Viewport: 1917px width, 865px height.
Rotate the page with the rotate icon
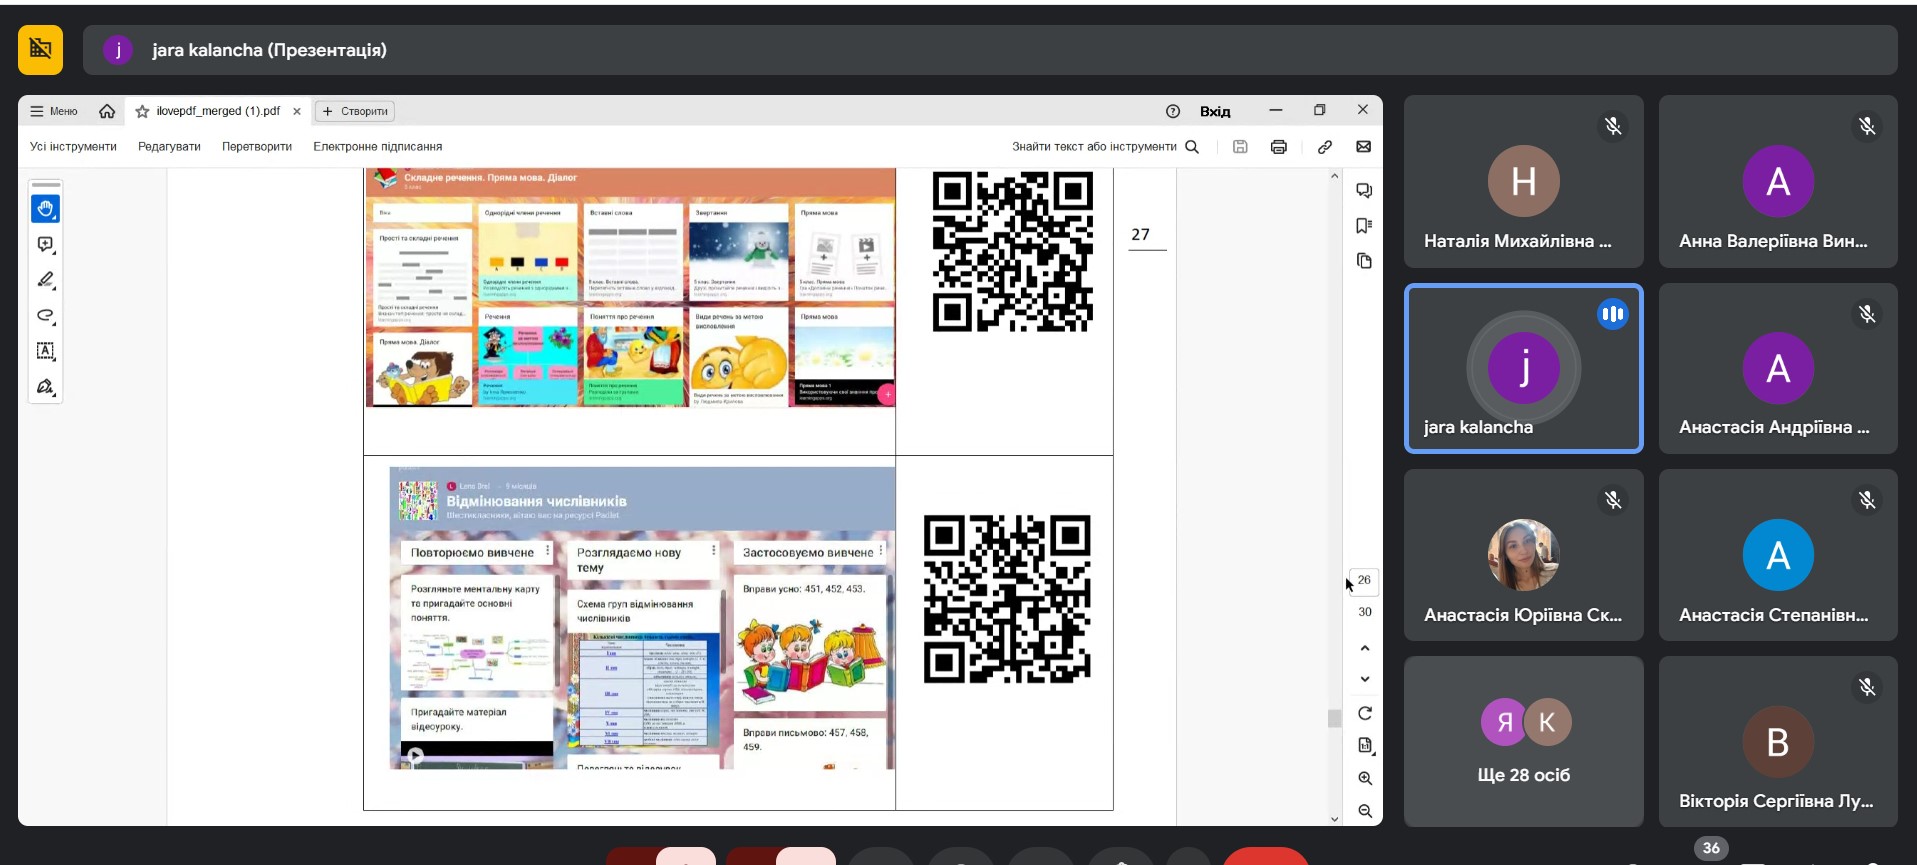pyautogui.click(x=1365, y=713)
